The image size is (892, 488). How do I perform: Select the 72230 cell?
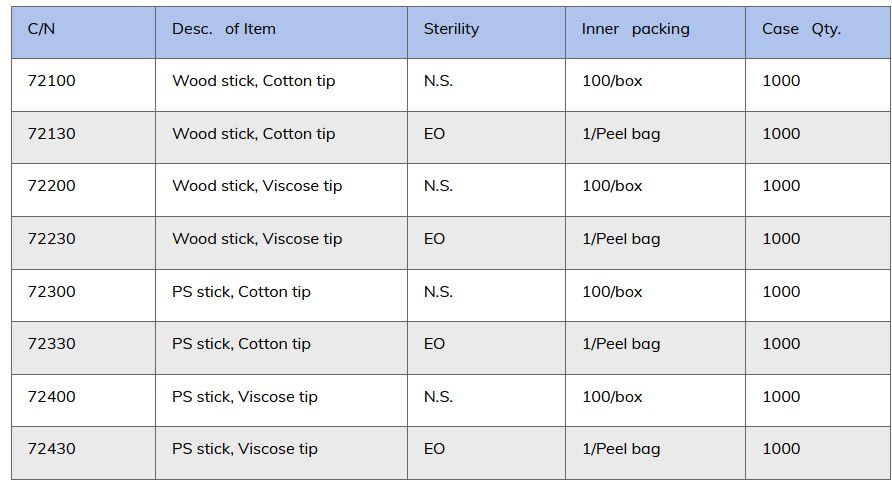click(x=51, y=239)
